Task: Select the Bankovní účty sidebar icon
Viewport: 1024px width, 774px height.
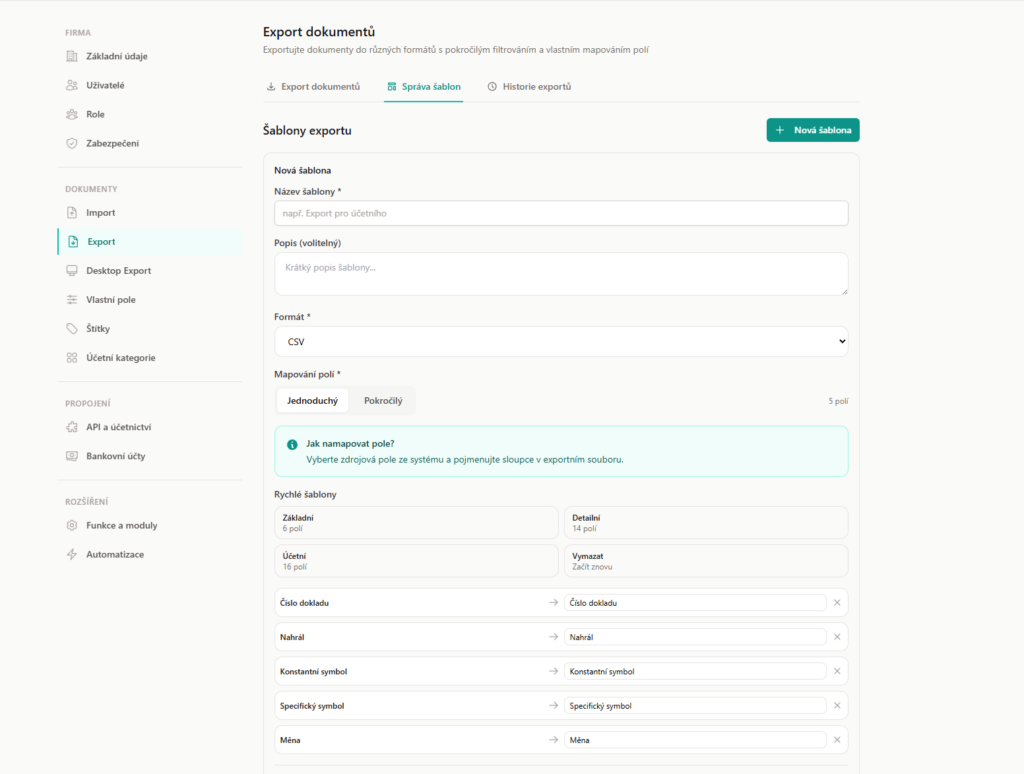Action: click(71, 456)
